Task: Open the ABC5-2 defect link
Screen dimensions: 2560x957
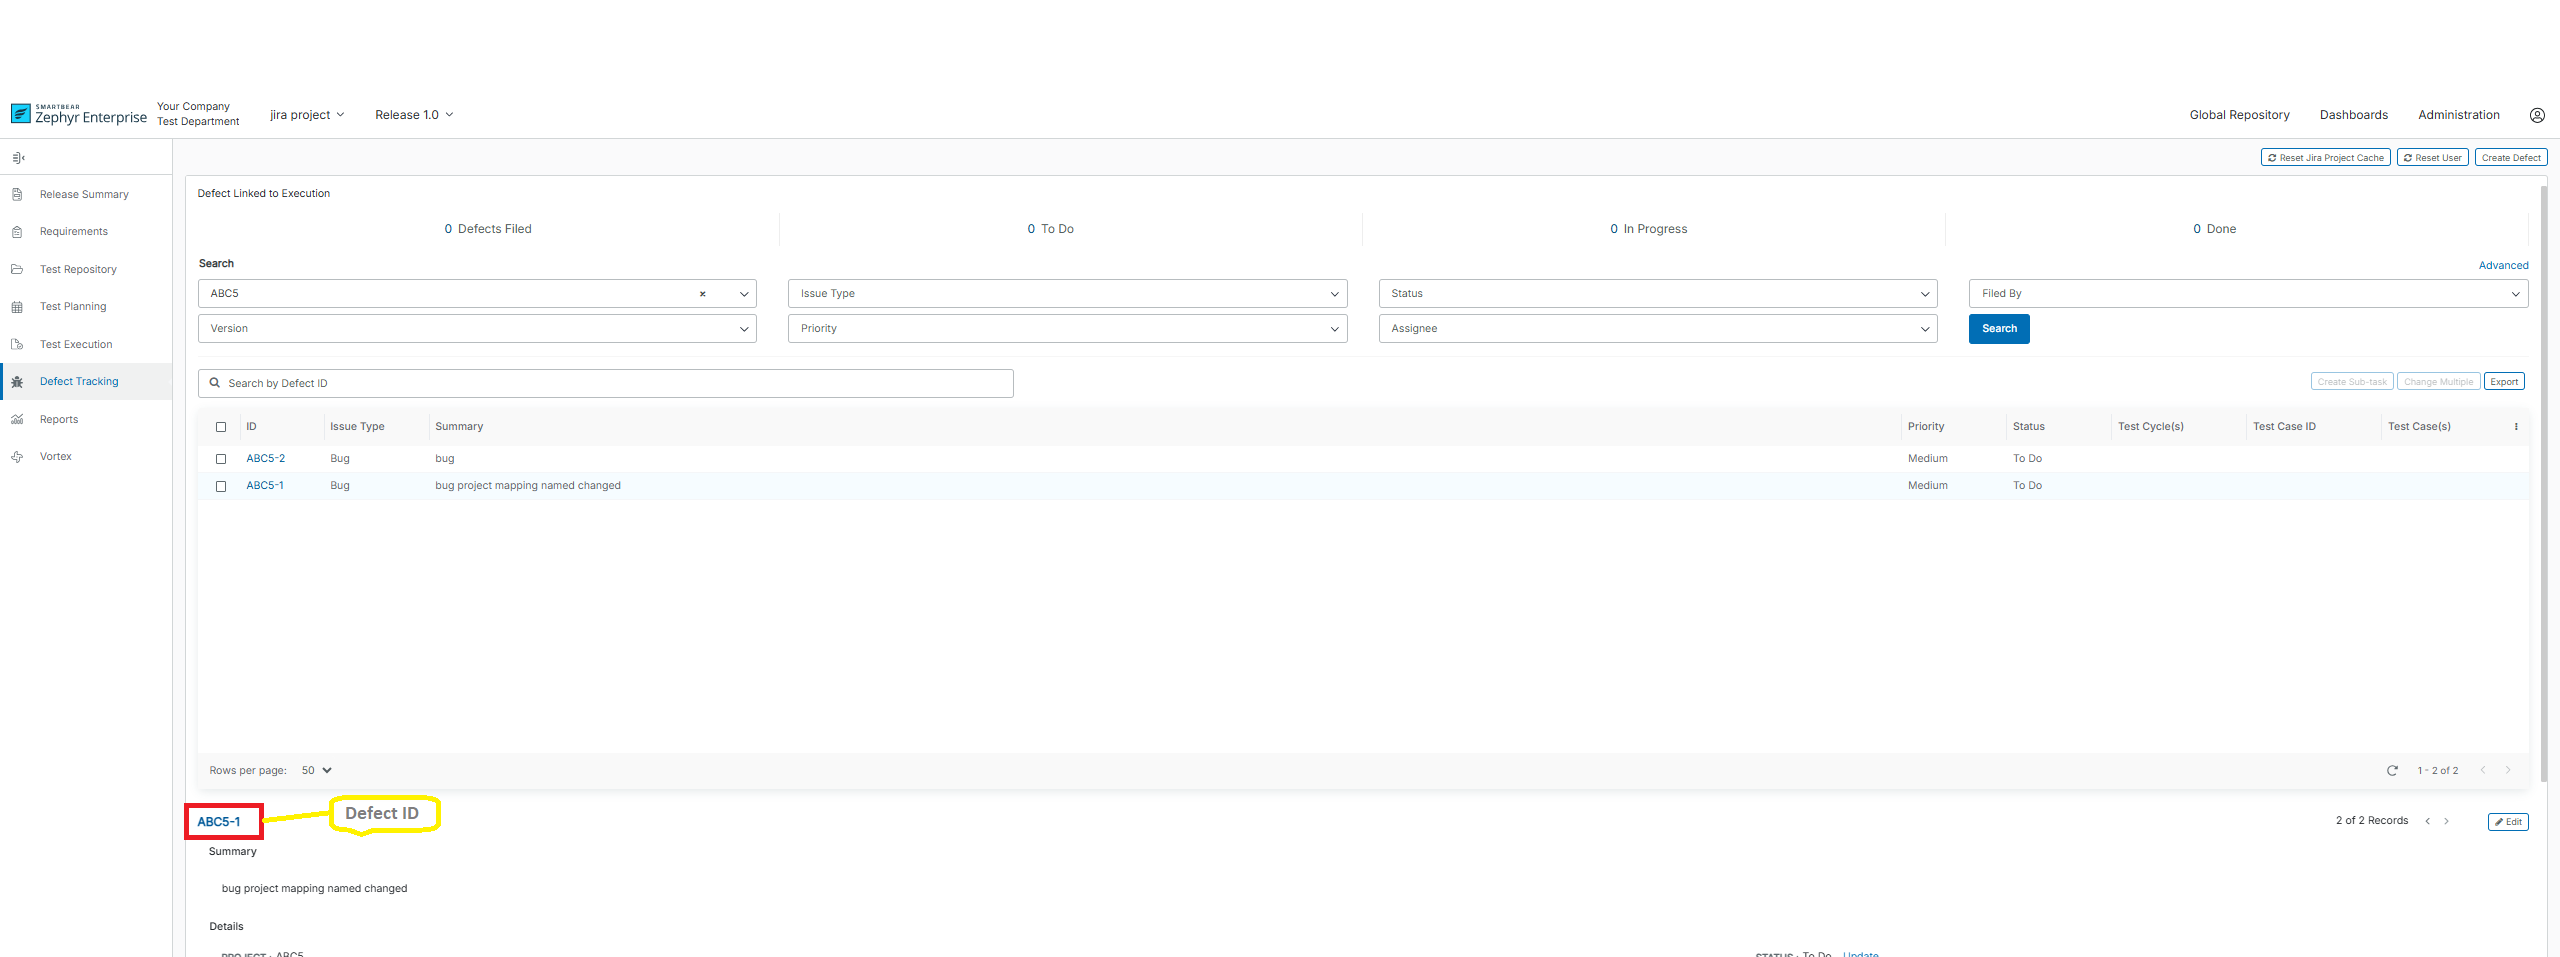Action: pyautogui.click(x=265, y=459)
